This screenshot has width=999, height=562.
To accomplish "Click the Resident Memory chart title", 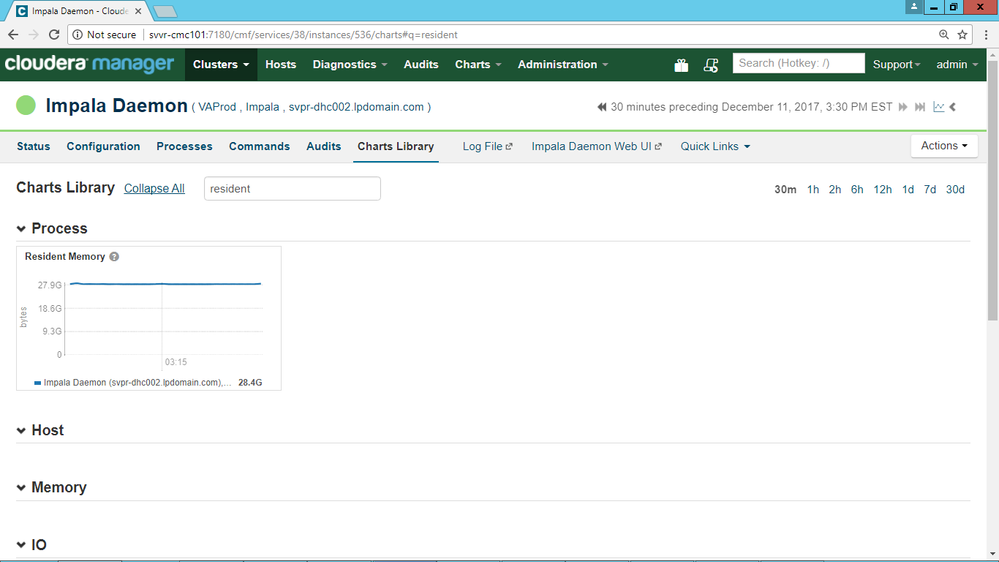I will 65,256.
